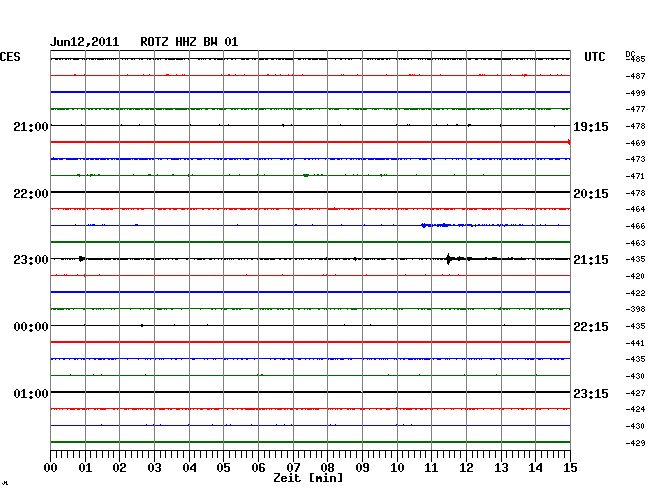Click the DC offset value -464
This screenshot has height=494, width=650.
click(635, 209)
